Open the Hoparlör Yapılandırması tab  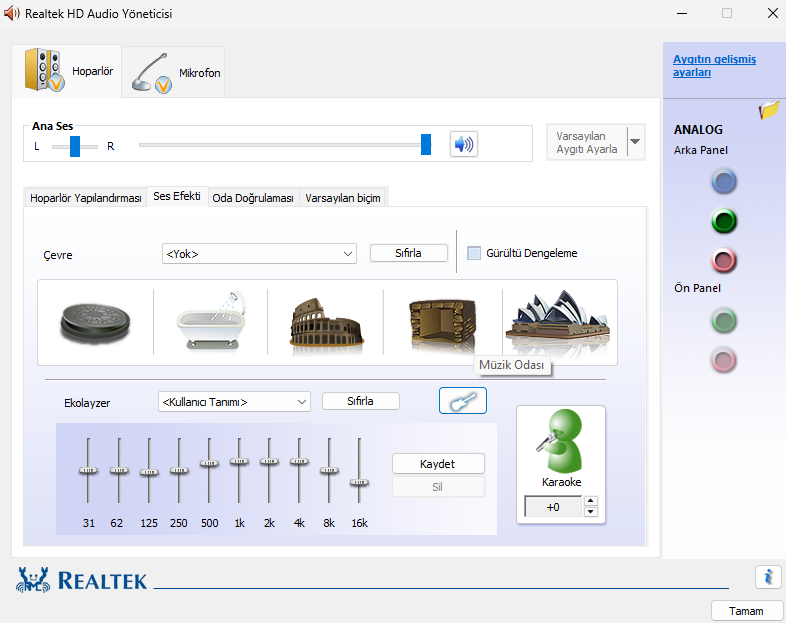tap(86, 198)
